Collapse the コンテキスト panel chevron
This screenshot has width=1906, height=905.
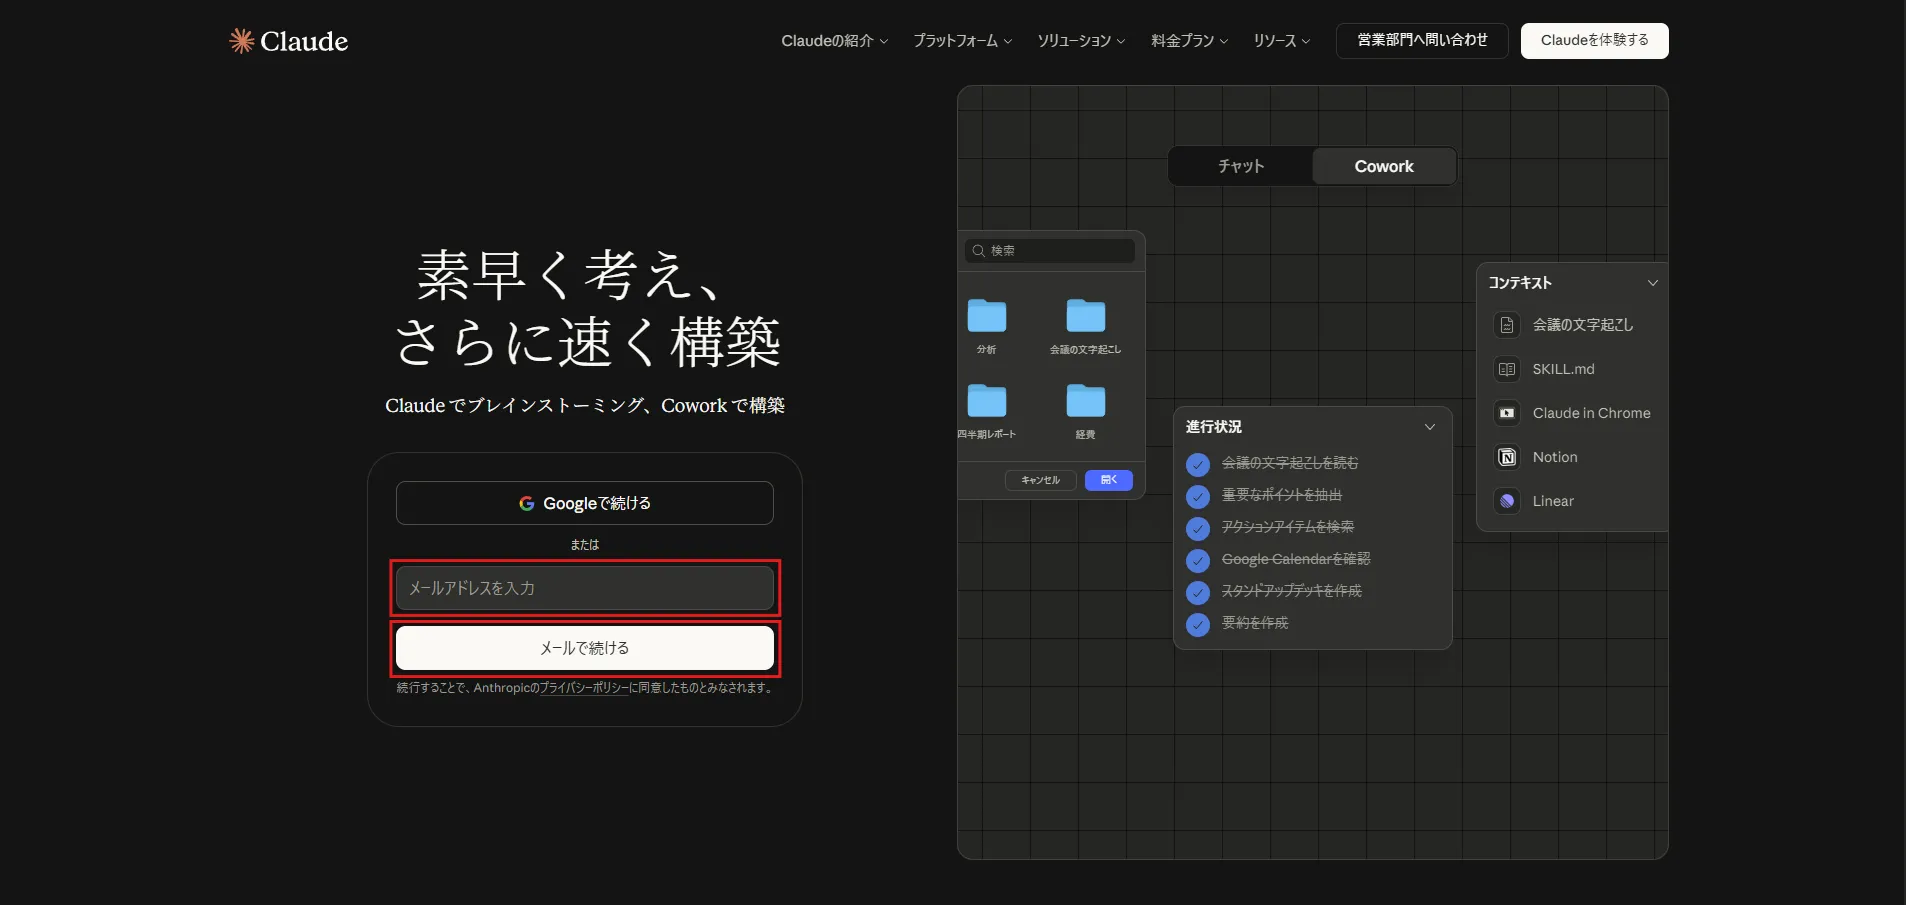point(1653,283)
